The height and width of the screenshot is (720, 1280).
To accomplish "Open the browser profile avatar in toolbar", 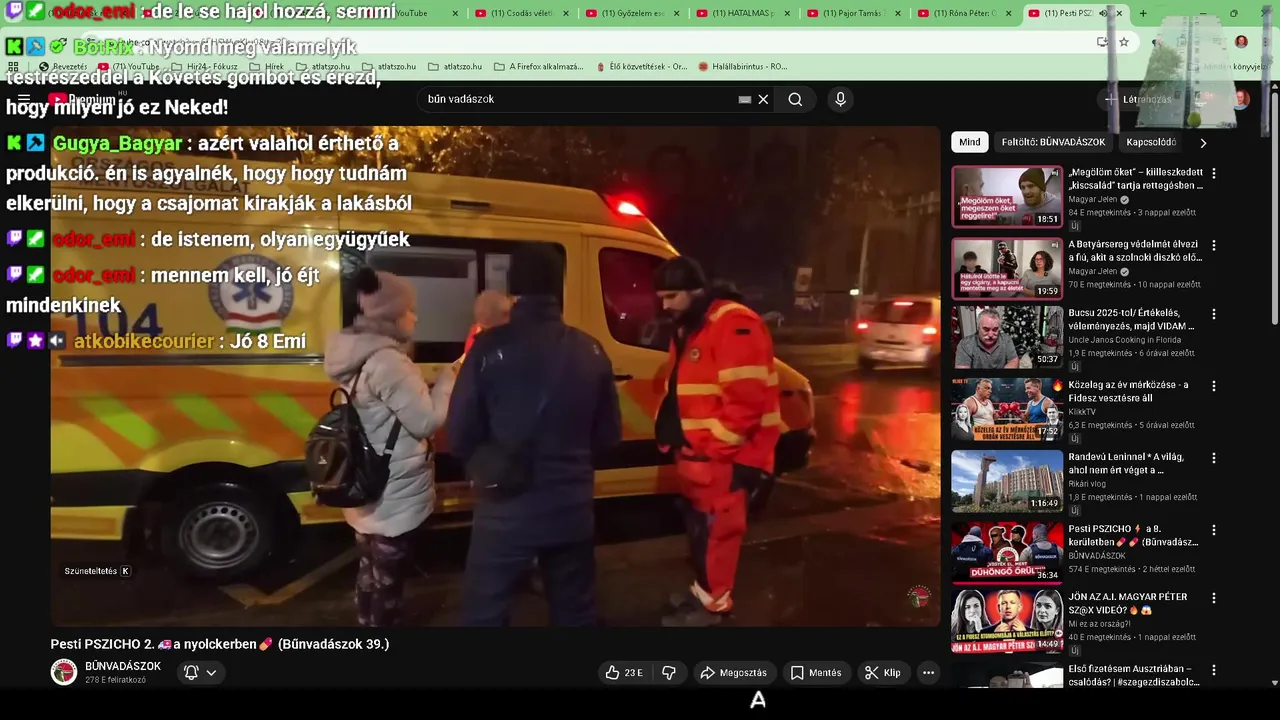I will tap(1241, 42).
